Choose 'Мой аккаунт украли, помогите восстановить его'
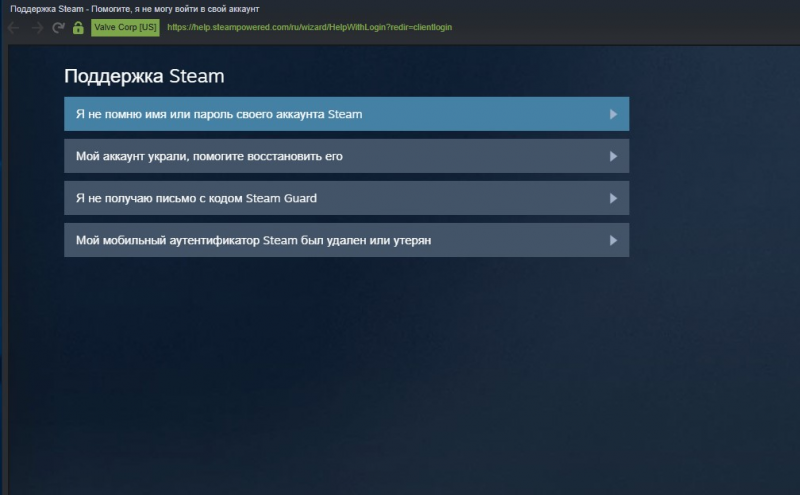Viewport: 800px width, 495px height. point(346,156)
